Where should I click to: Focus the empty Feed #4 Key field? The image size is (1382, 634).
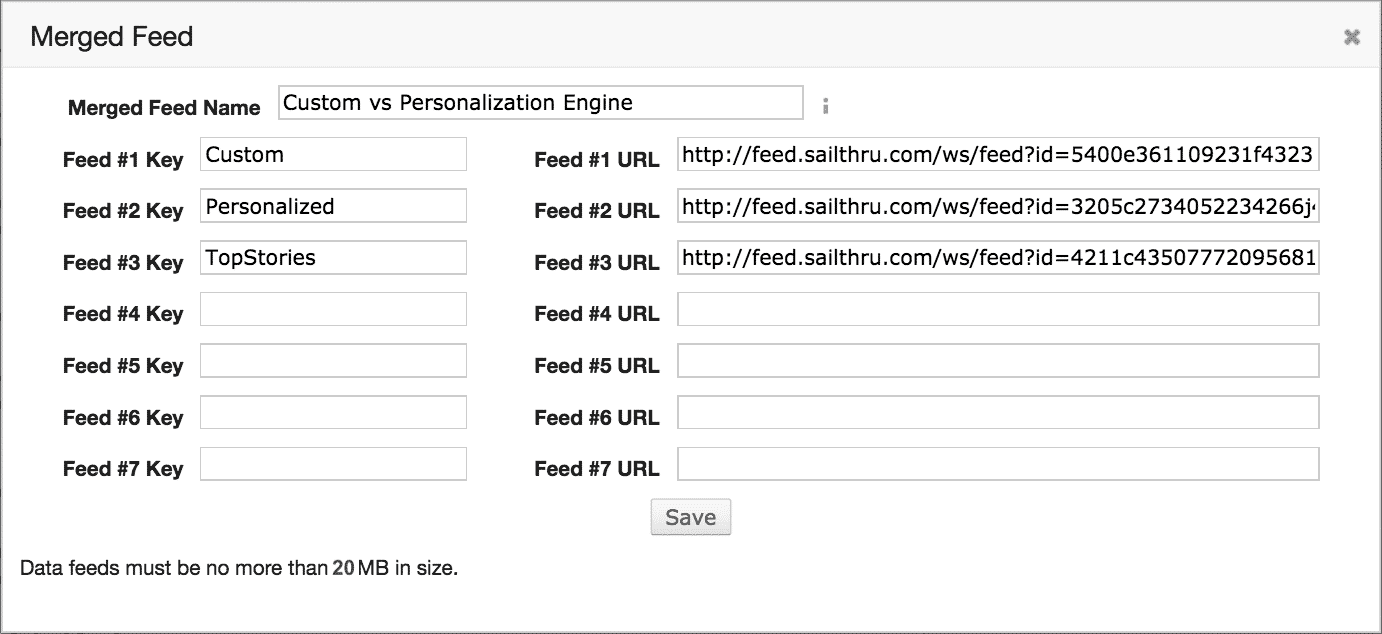point(333,309)
